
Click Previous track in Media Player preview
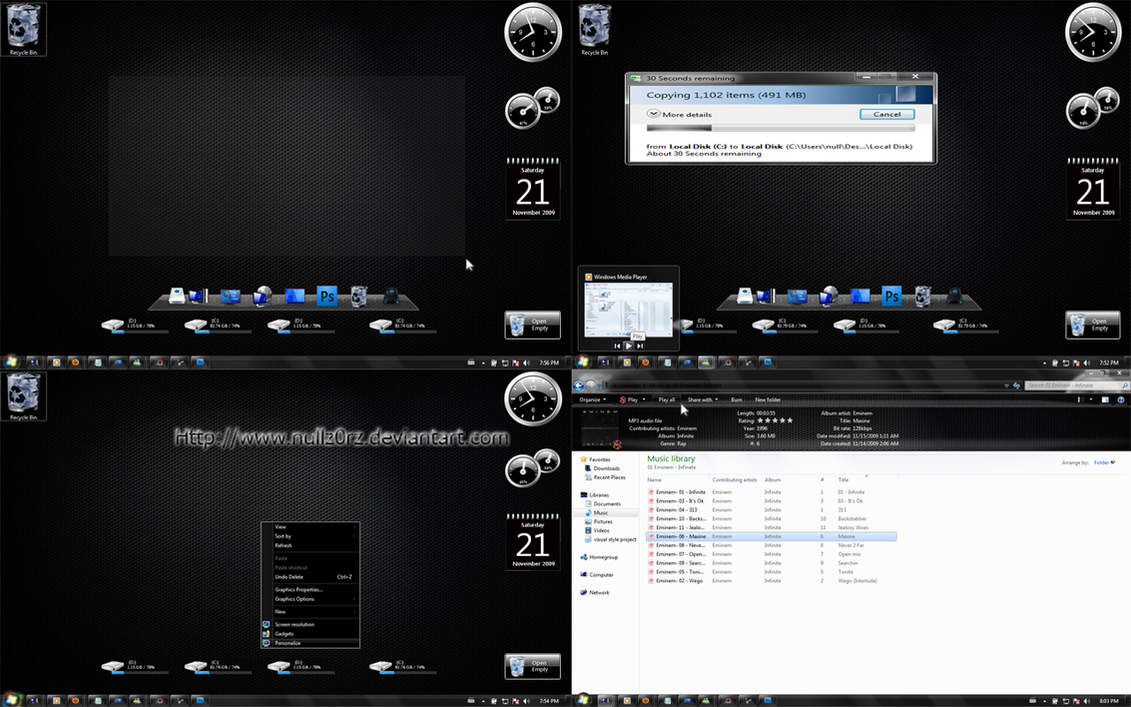pos(617,346)
